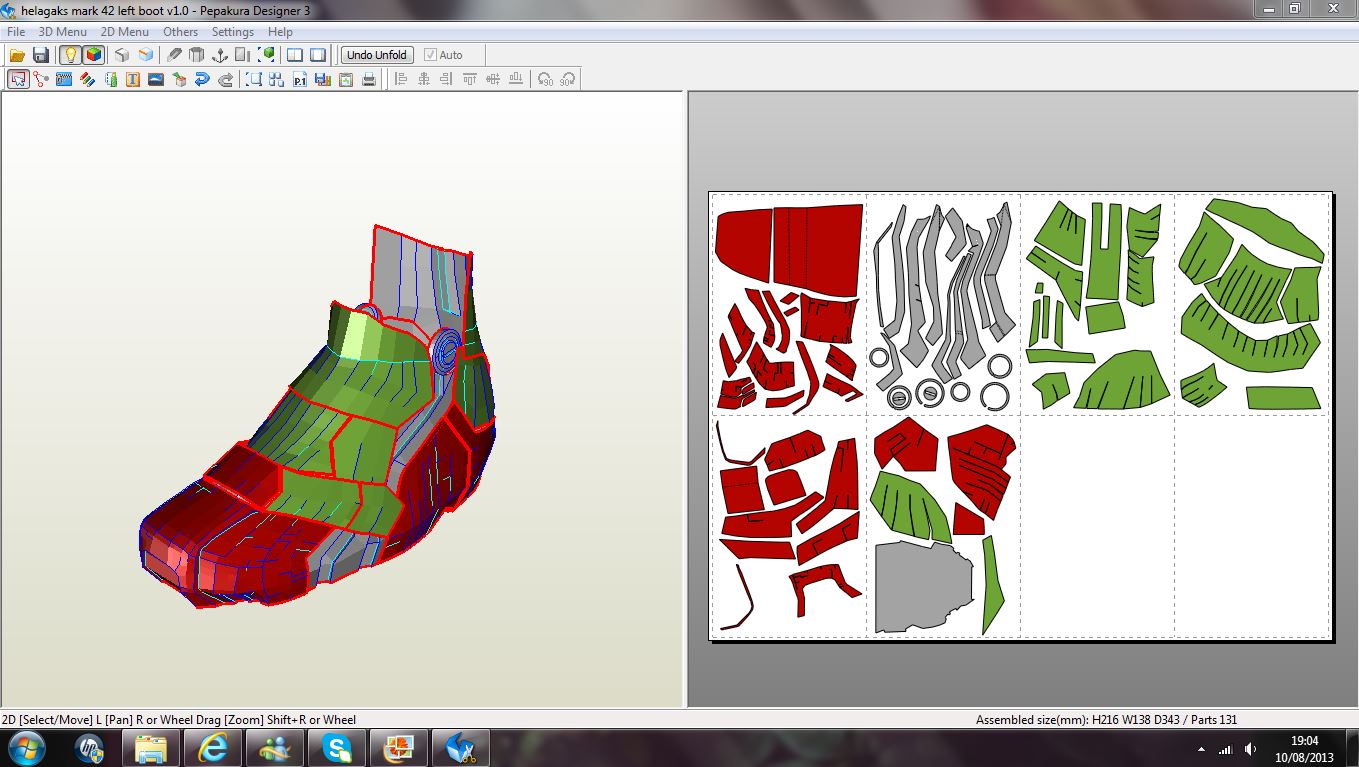Select the Select/Move arrow tool

18,79
